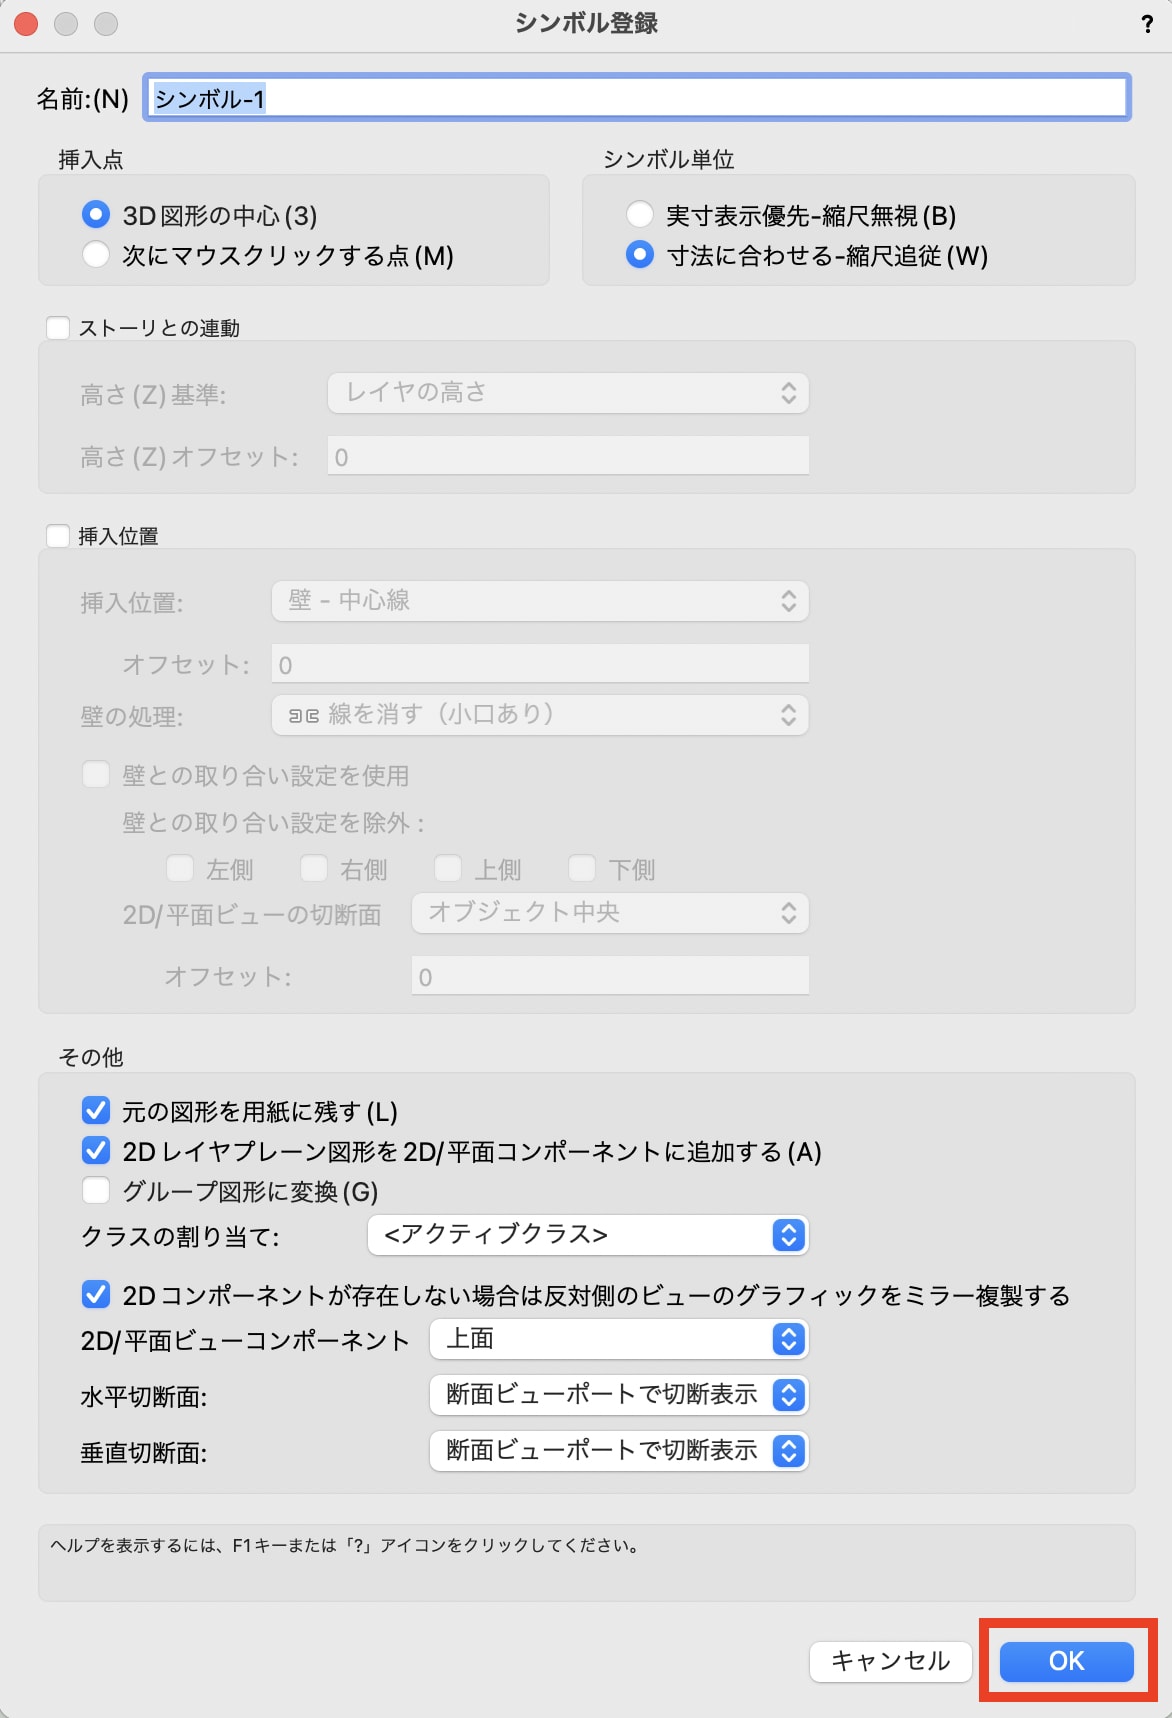Click the キャンセル button

pos(888,1660)
